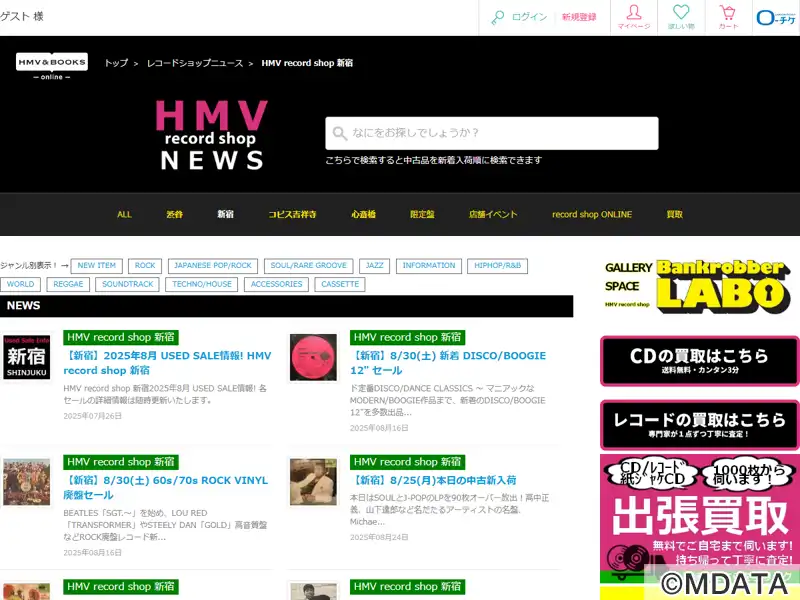The image size is (800, 600).
Task: Select the 店舗イベント navigation tab
Action: point(493,214)
